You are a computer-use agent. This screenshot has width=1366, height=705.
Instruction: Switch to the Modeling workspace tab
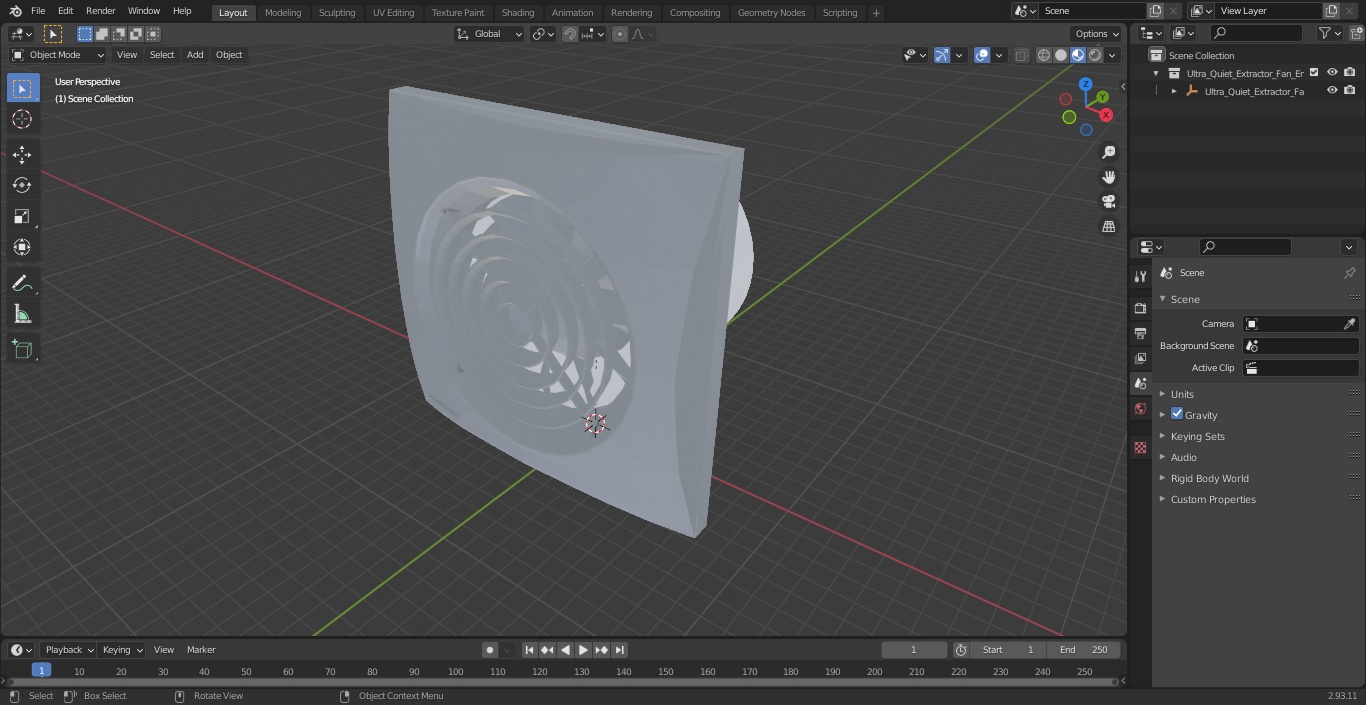click(283, 13)
